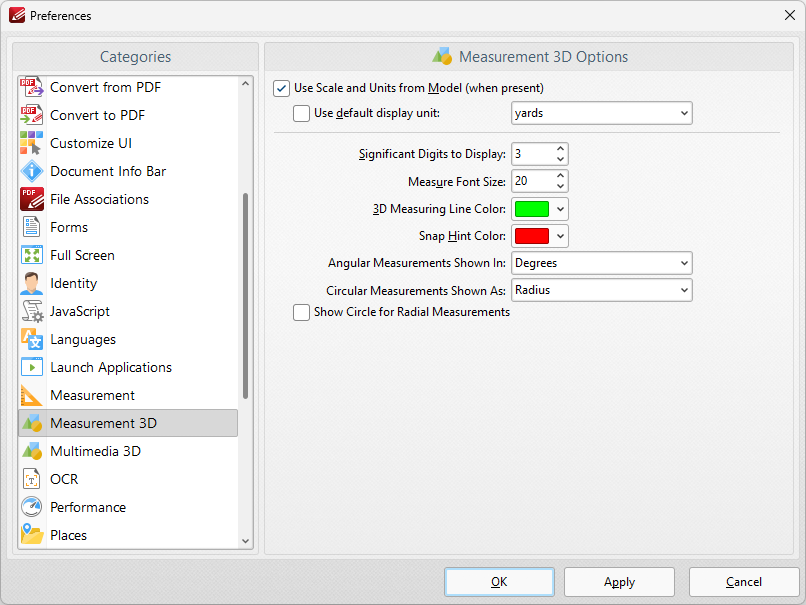Select the Customize UI category

128,143
